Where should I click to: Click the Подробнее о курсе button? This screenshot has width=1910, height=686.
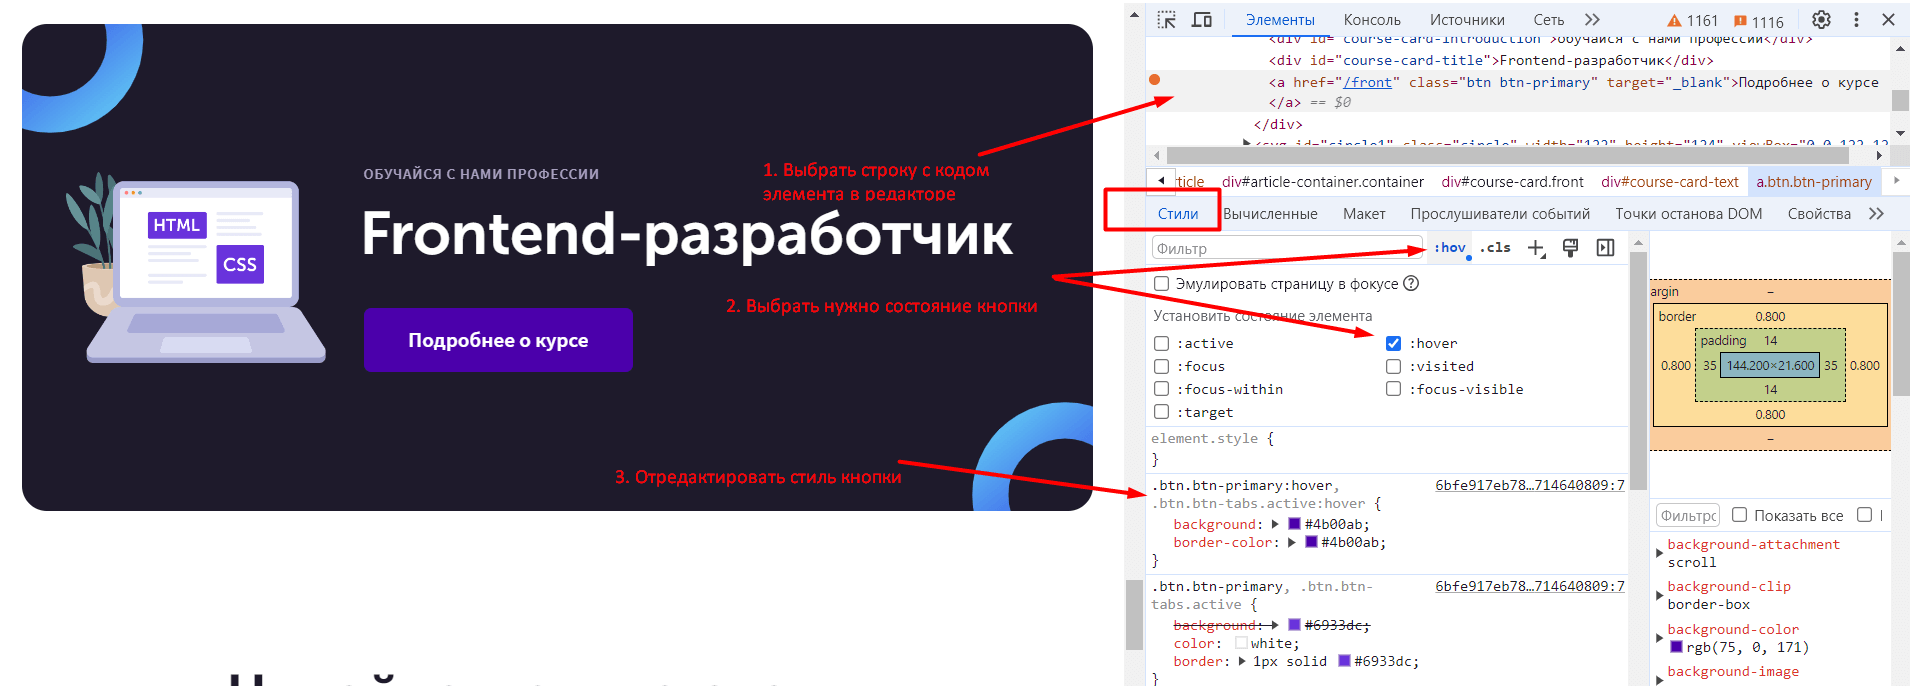coord(498,340)
